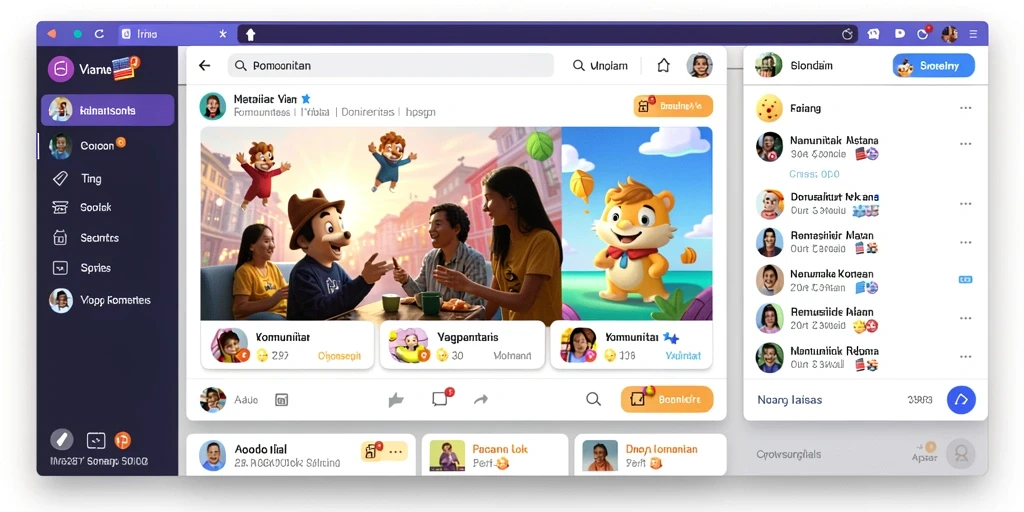The image size is (1024, 512).
Task: Click the magnifier icon in the post action bar
Action: (593, 399)
